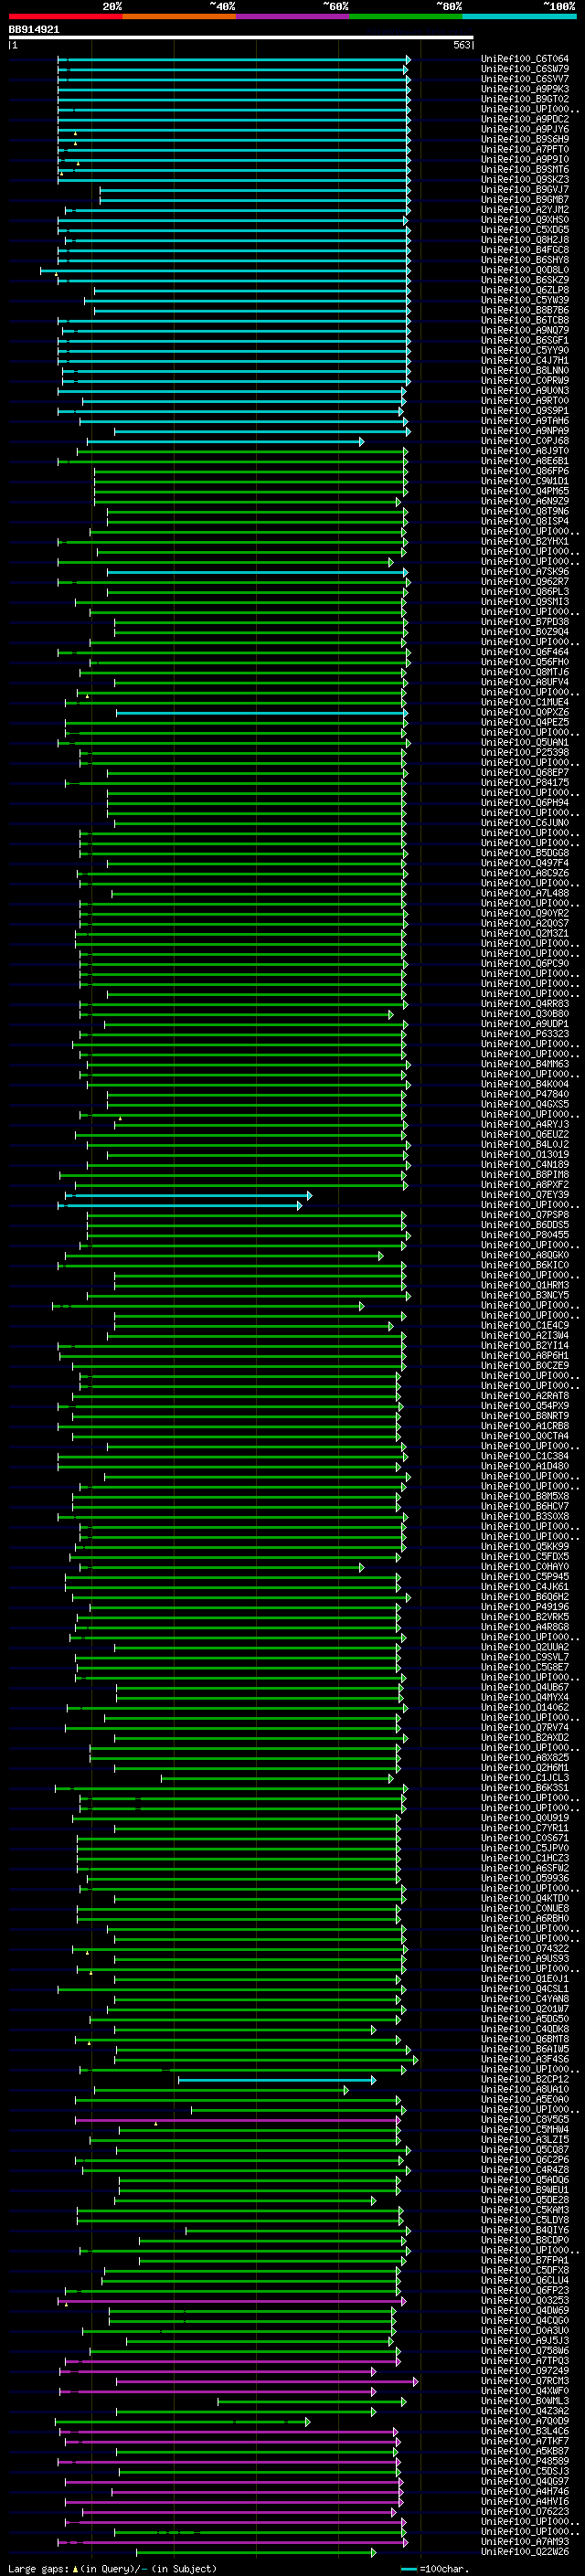Select label UniRef100_C1MUE4
This screenshot has height=2576, width=585.
coord(525,702)
